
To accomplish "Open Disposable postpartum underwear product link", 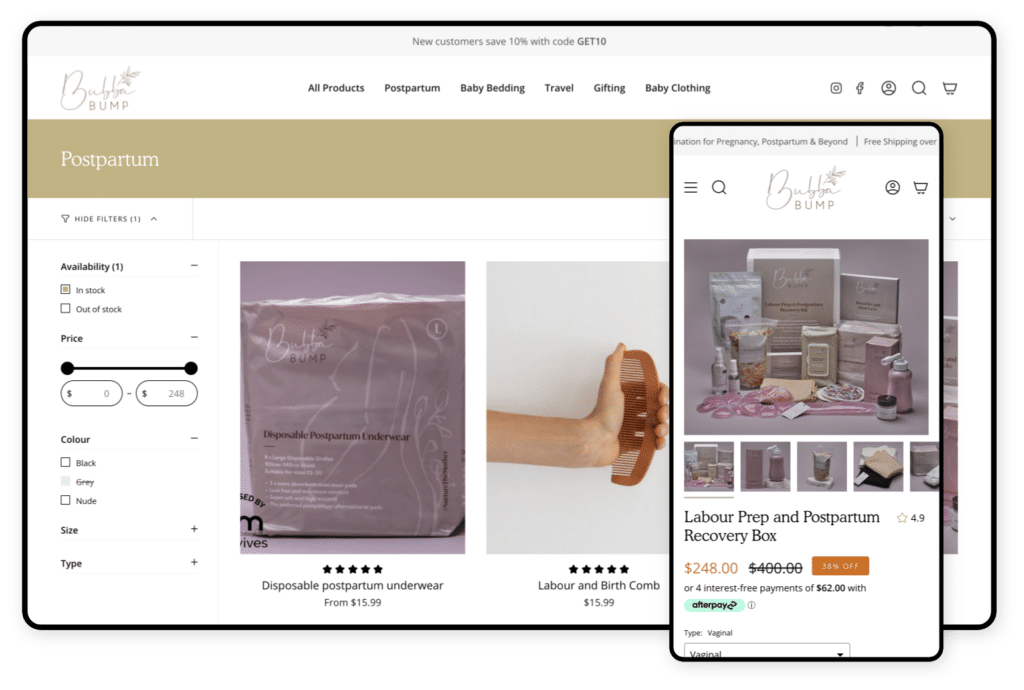I will (352, 585).
